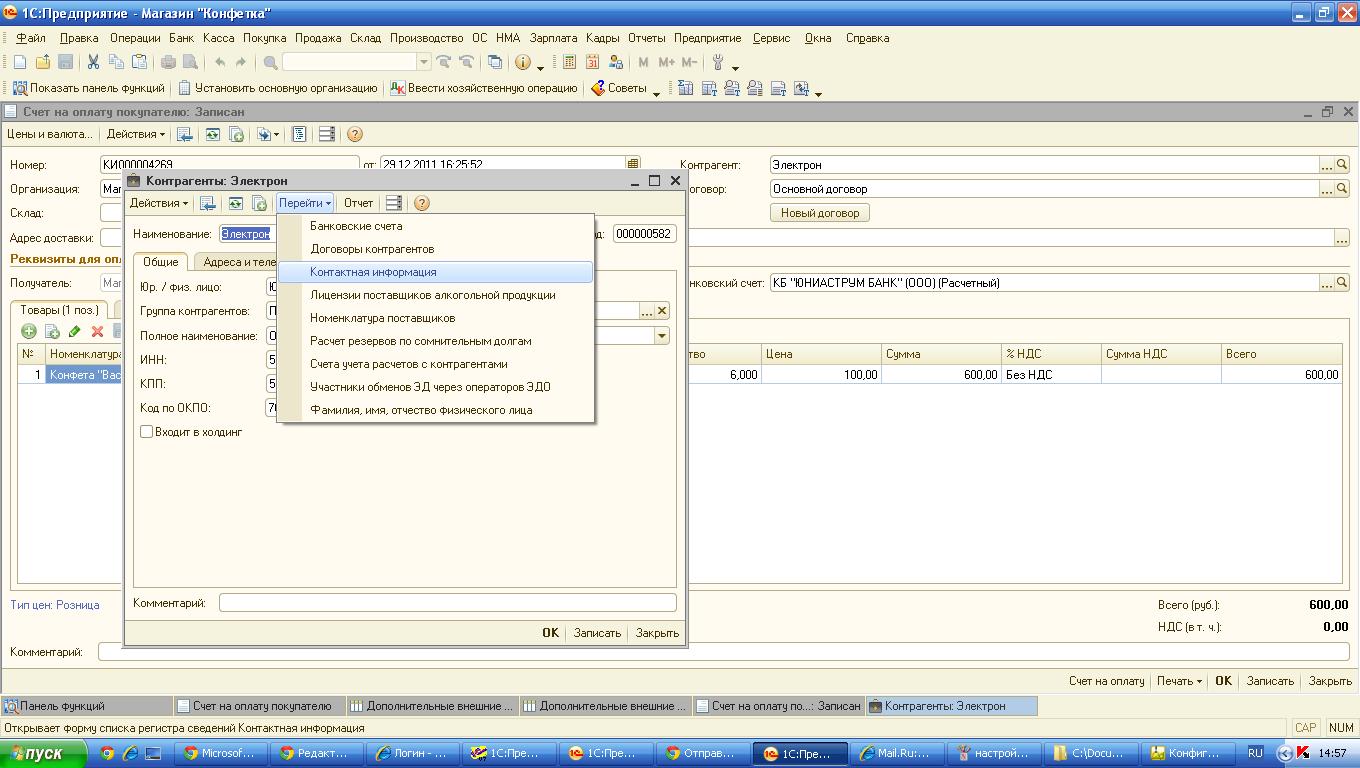Click magnifier beside bank account field
The height and width of the screenshot is (768, 1360).
[1343, 283]
